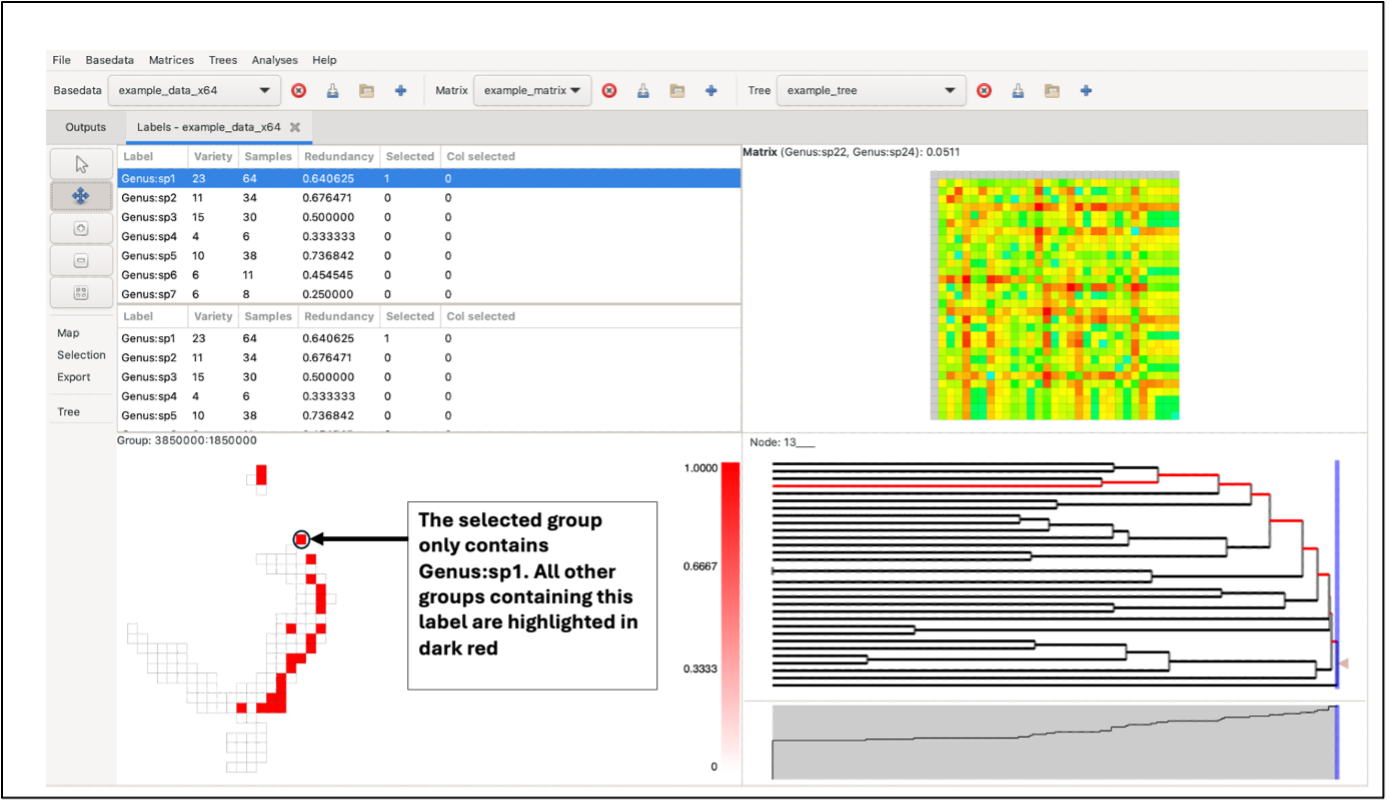Click the blue plus icon beside Matrix

pos(711,90)
